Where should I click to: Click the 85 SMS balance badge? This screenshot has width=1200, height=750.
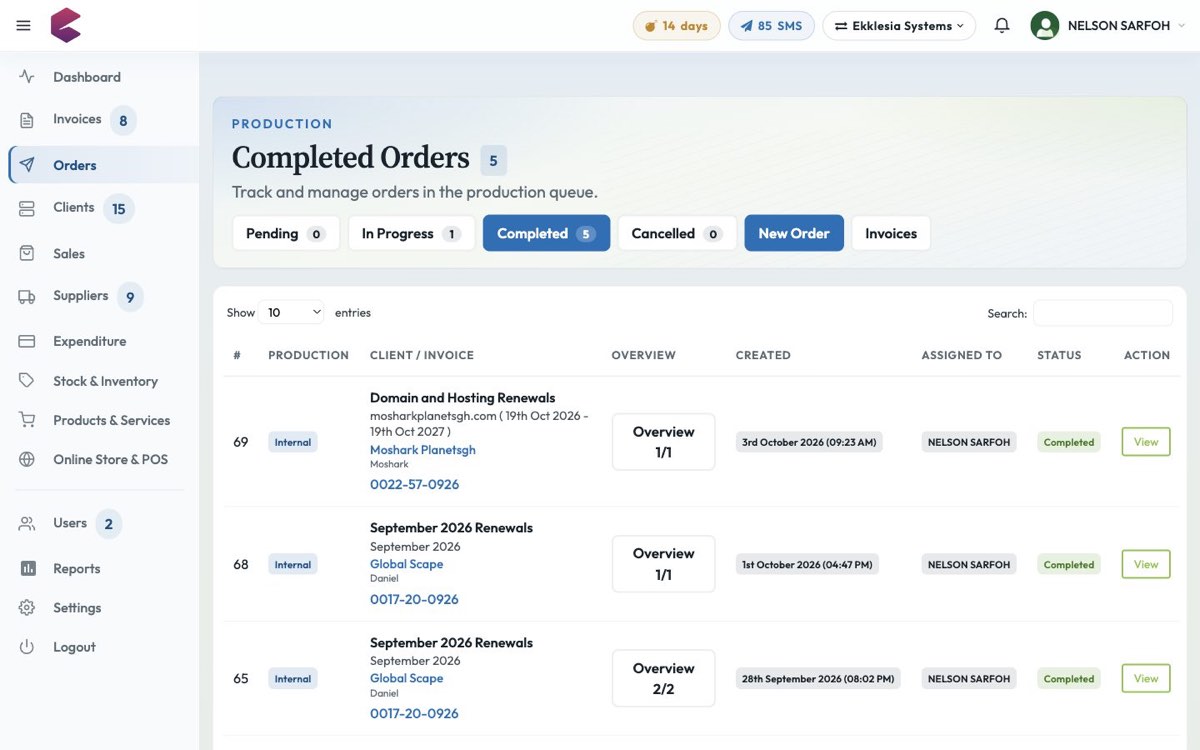tap(771, 26)
